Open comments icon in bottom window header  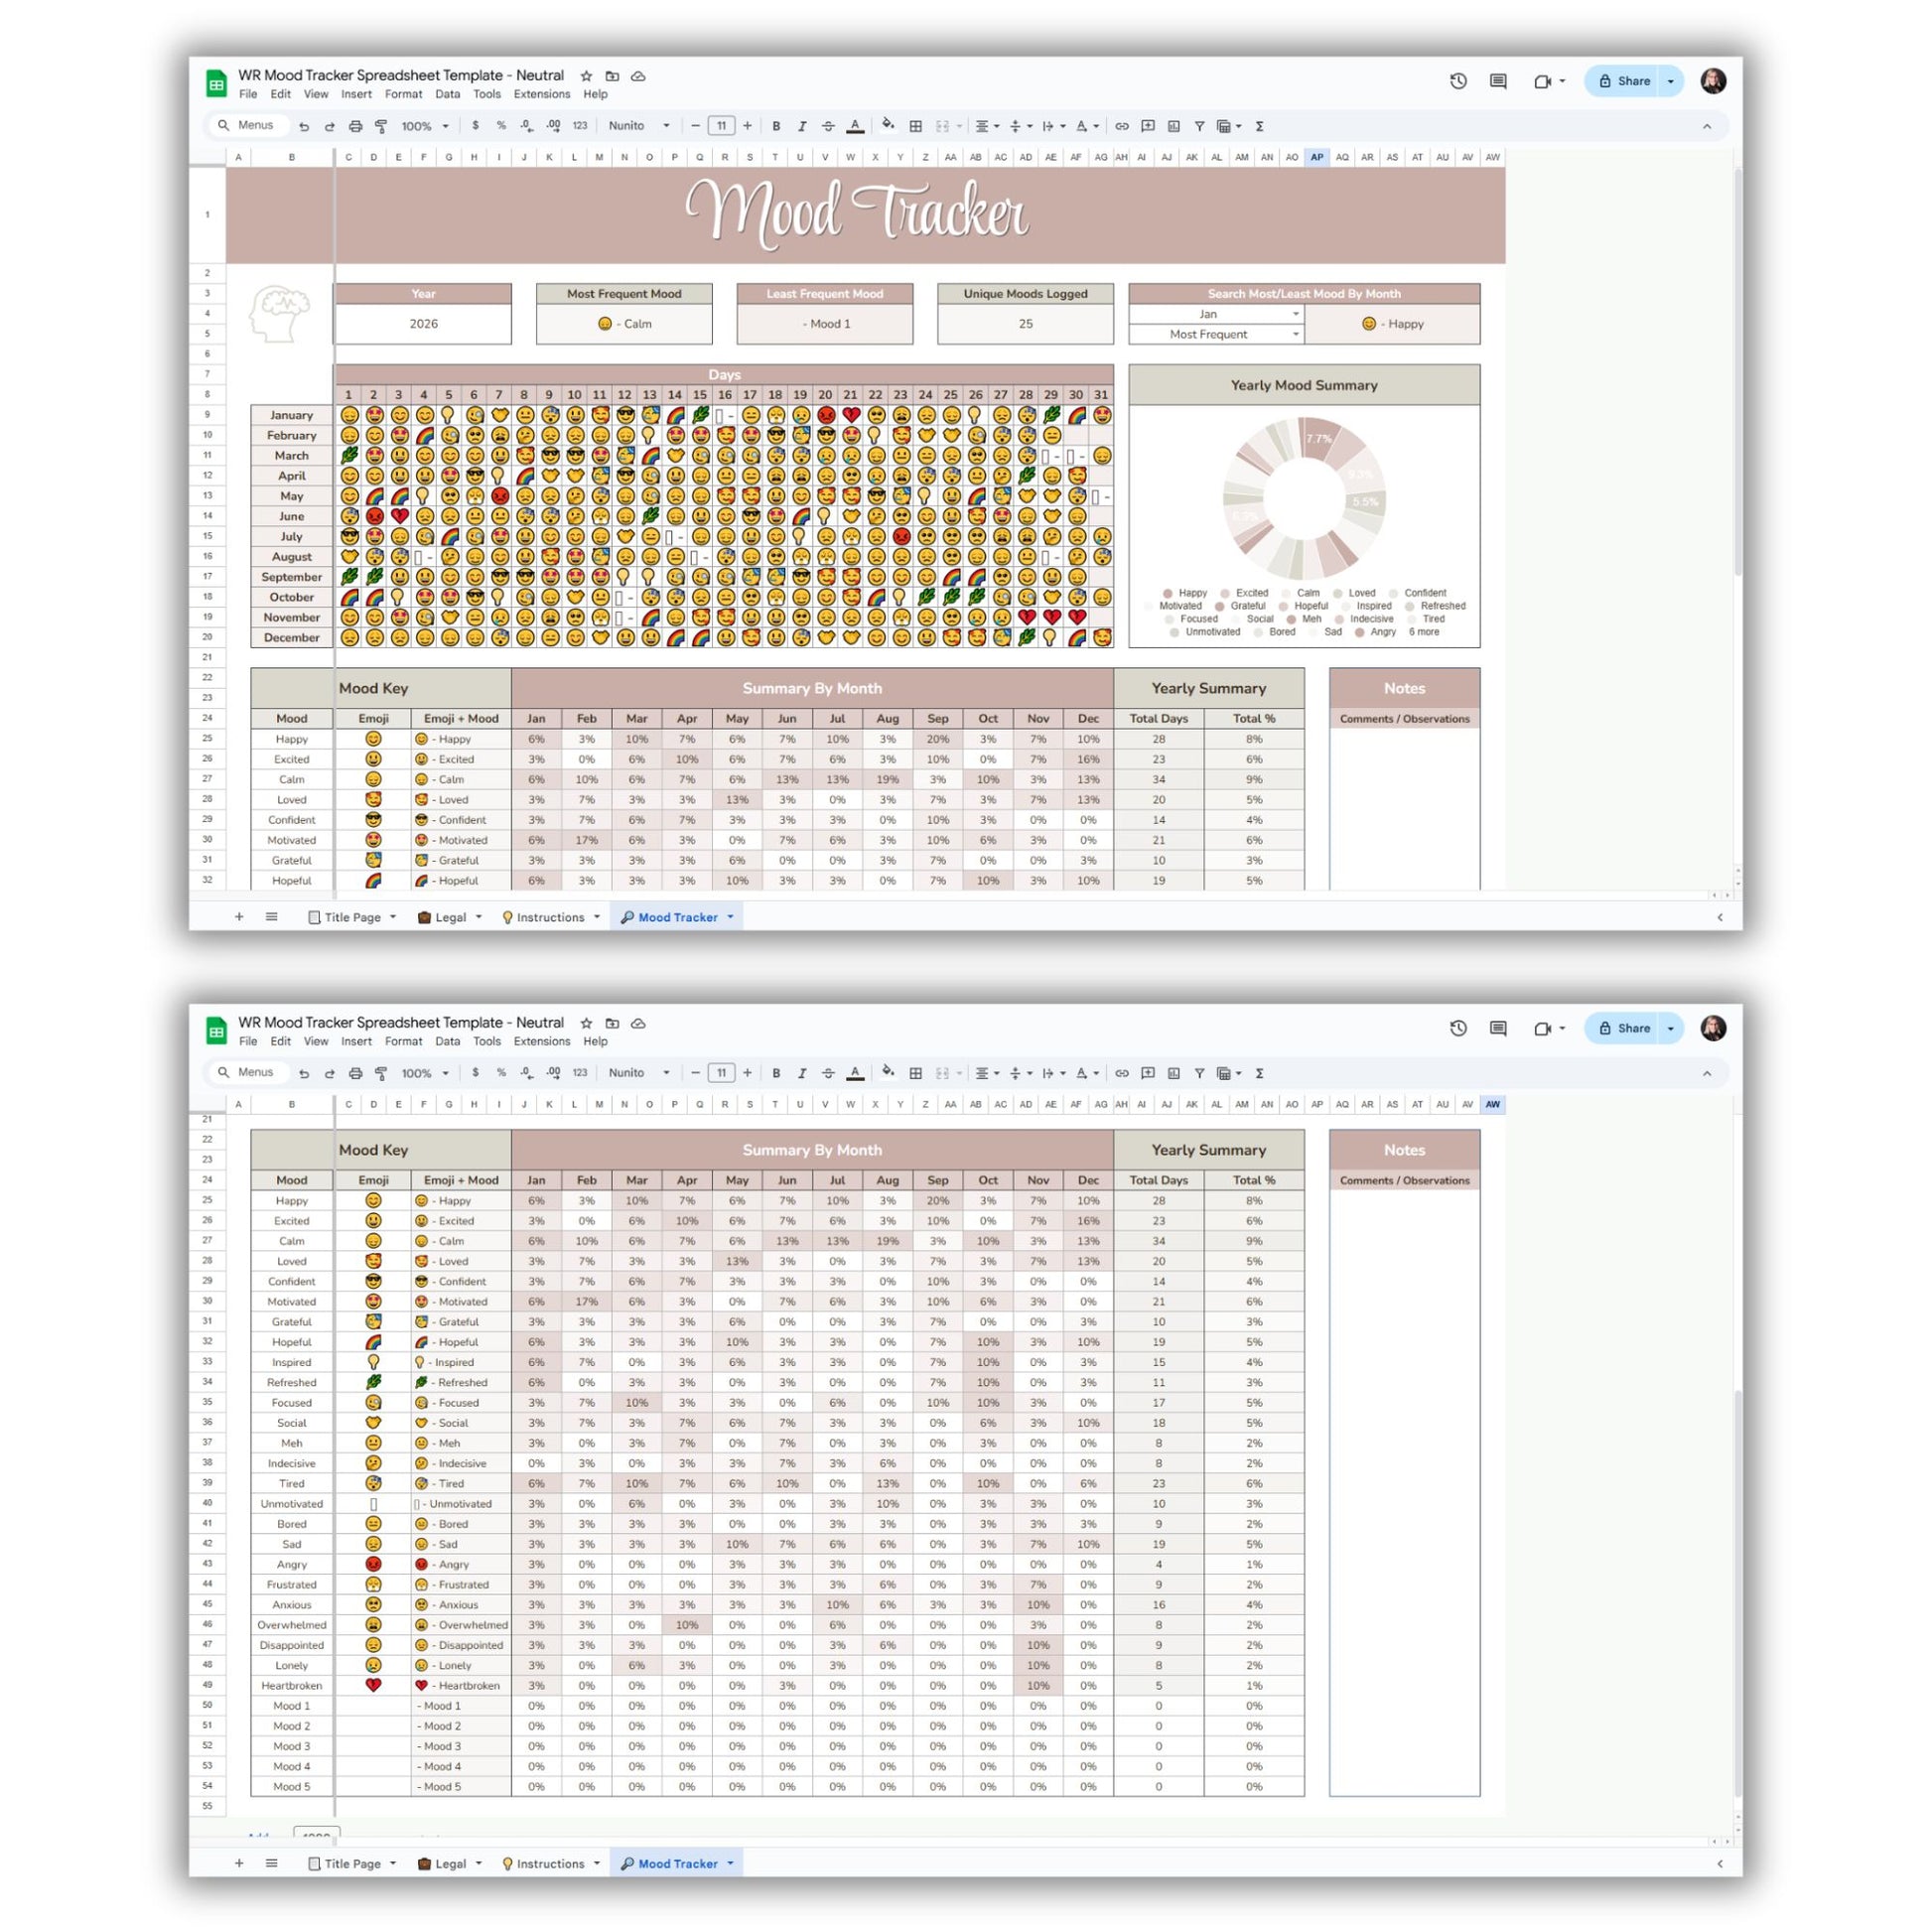(x=1498, y=1028)
